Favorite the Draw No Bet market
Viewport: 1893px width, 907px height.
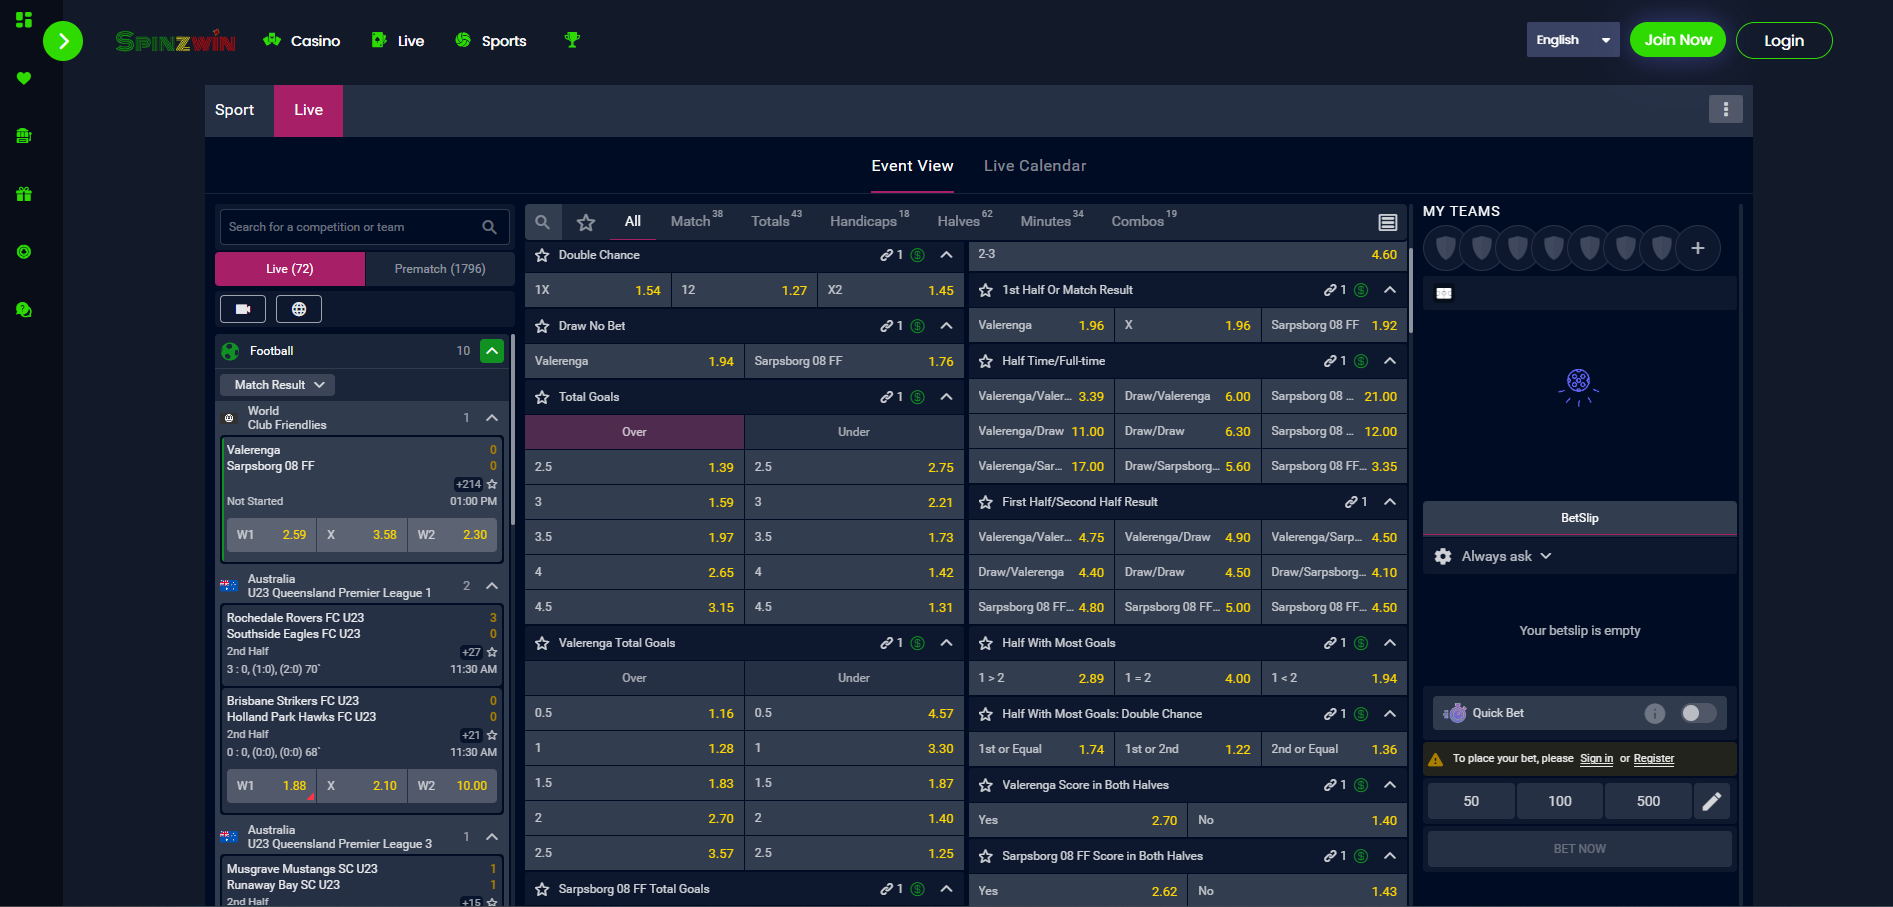point(542,326)
